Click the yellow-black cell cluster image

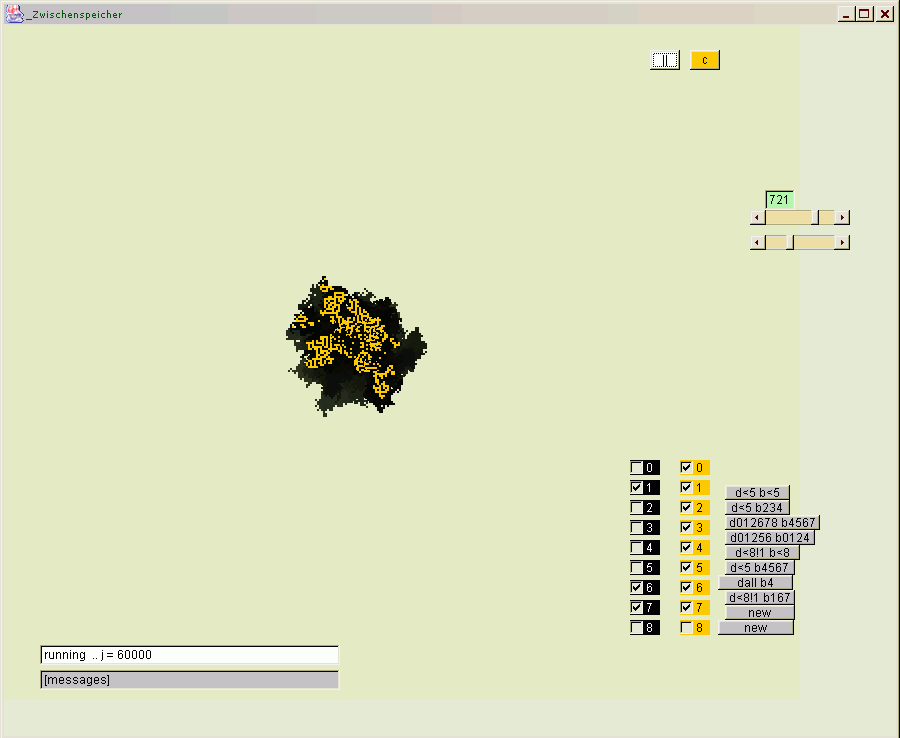[x=356, y=346]
